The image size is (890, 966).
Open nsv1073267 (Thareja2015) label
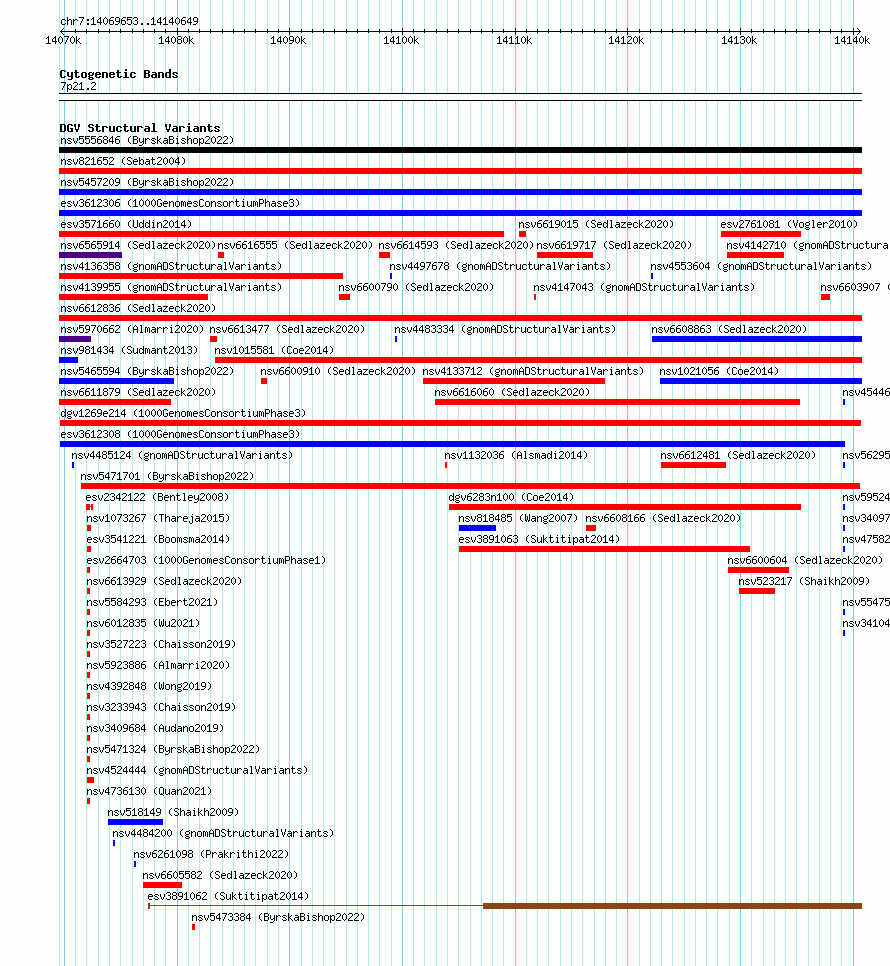(158, 518)
